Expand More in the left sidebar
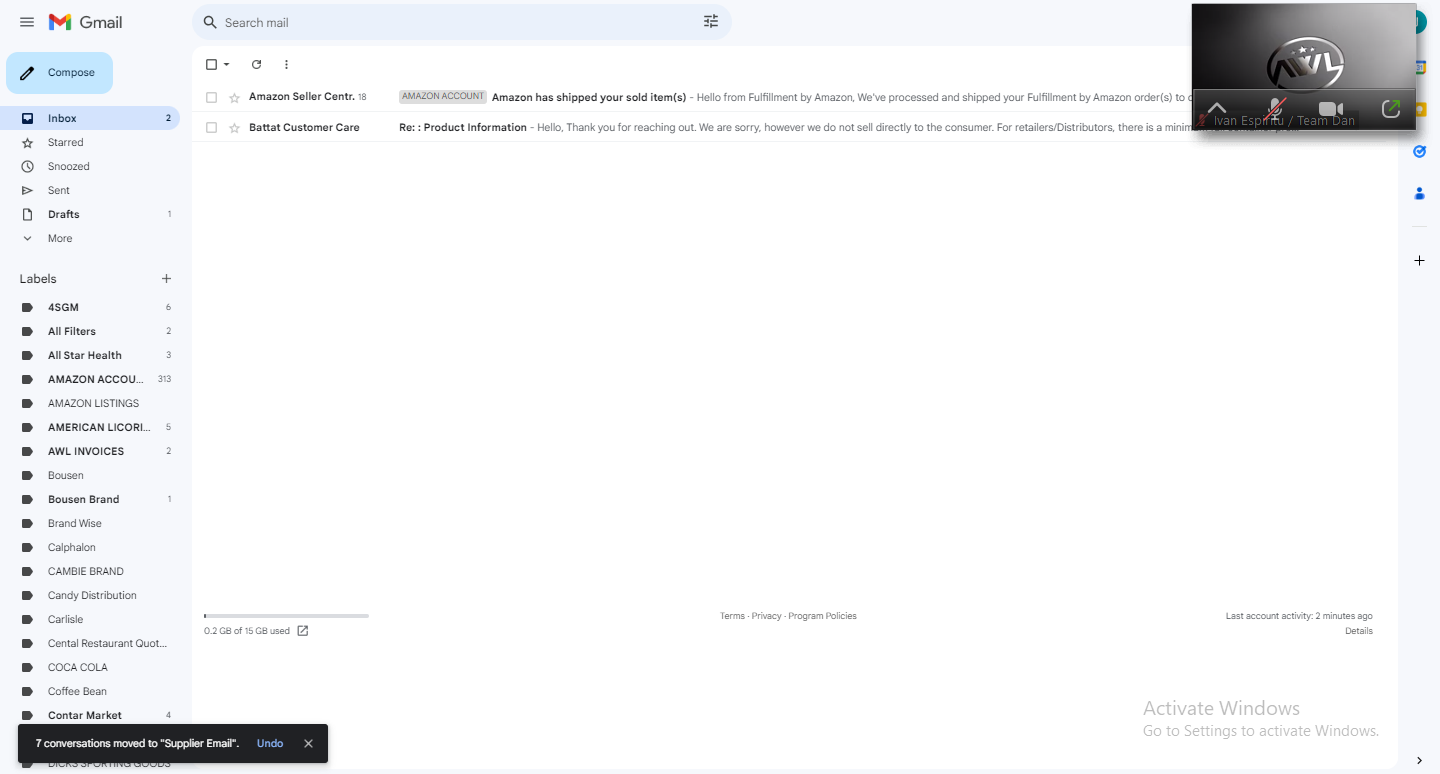Screen dimensions: 1440x774 click(x=60, y=239)
